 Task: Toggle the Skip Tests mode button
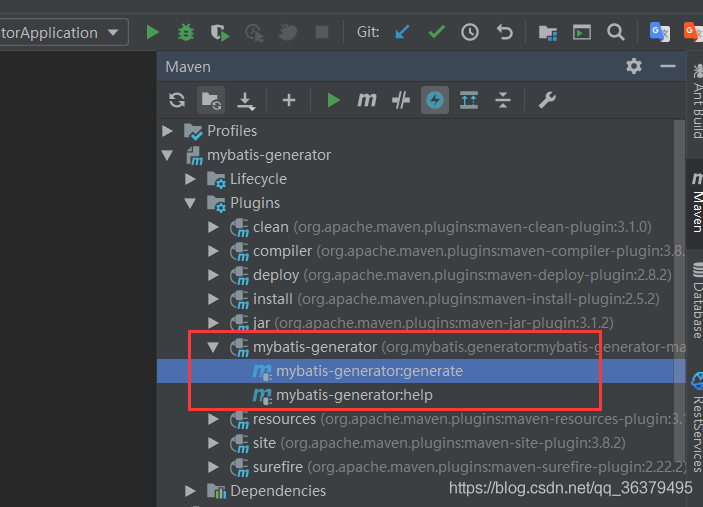(x=435, y=100)
